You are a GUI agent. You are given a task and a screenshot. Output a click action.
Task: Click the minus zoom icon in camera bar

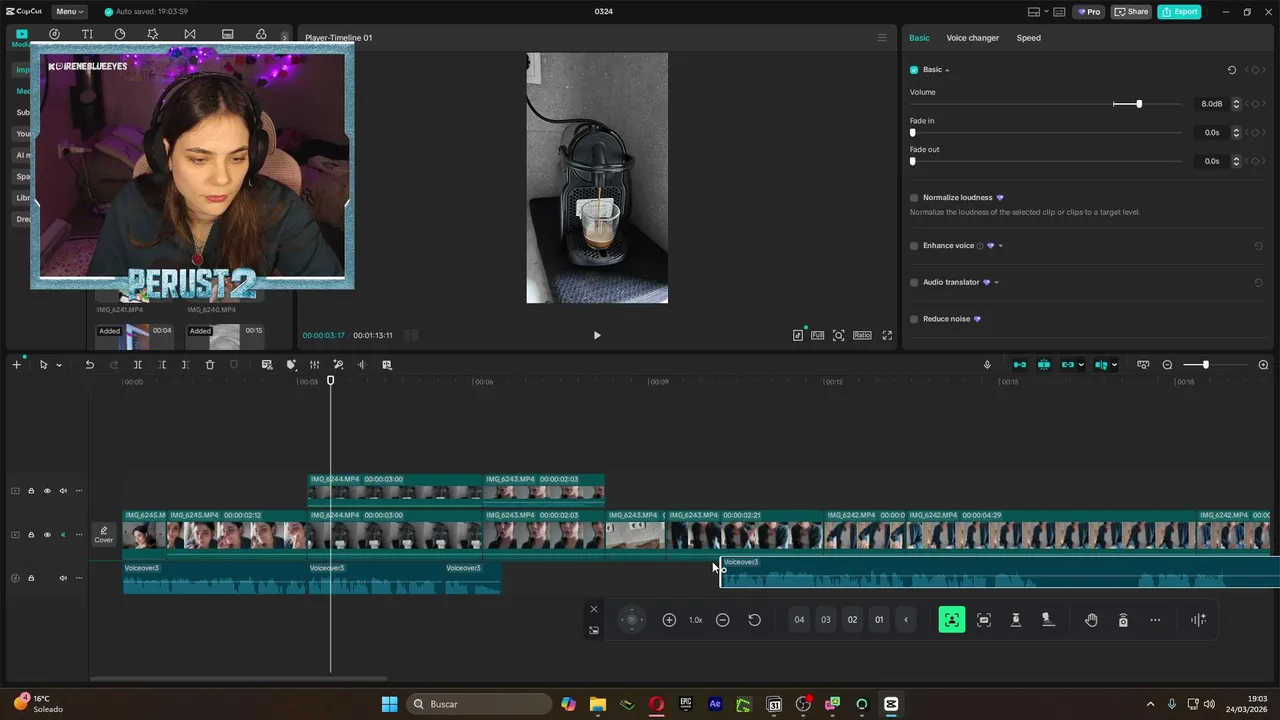pyautogui.click(x=722, y=620)
